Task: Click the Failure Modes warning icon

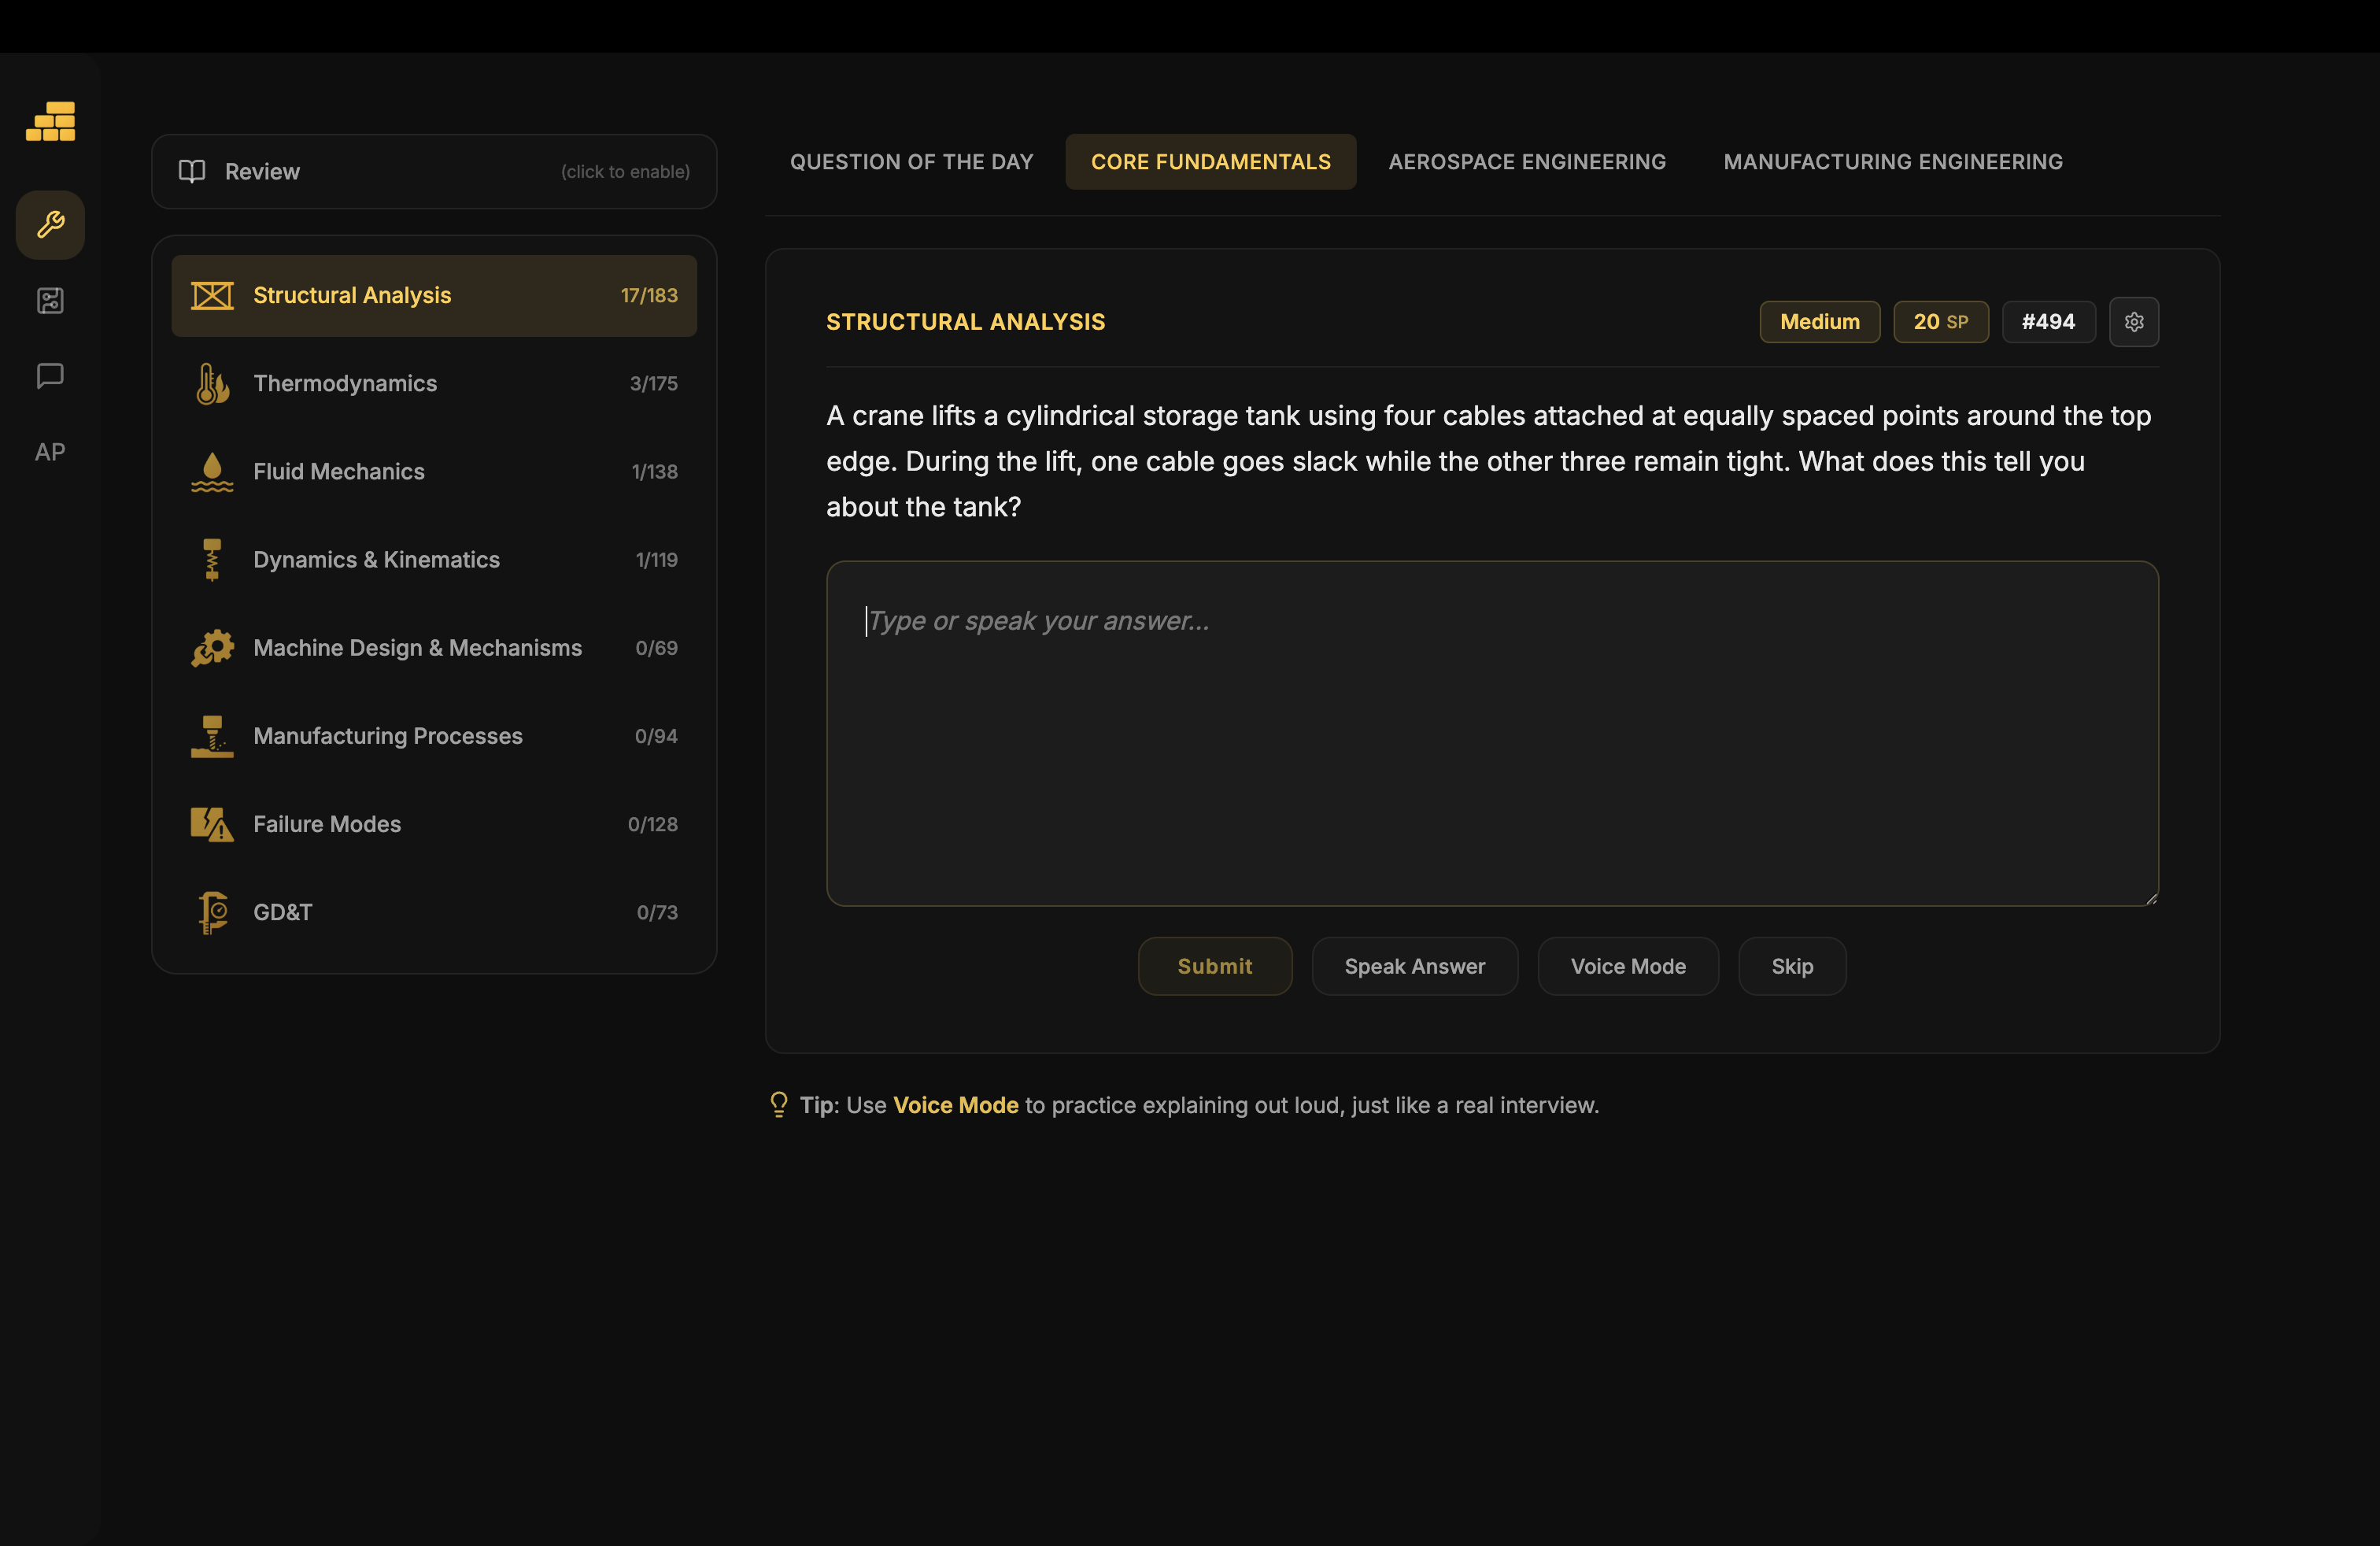Action: (x=212, y=824)
